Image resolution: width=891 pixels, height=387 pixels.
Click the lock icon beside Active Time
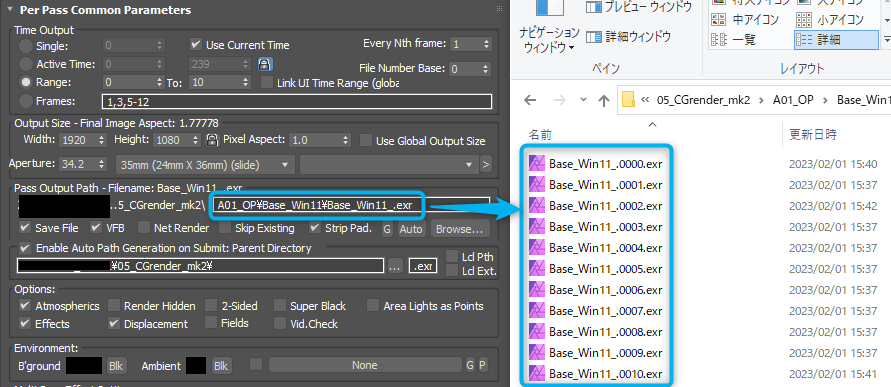[264, 64]
